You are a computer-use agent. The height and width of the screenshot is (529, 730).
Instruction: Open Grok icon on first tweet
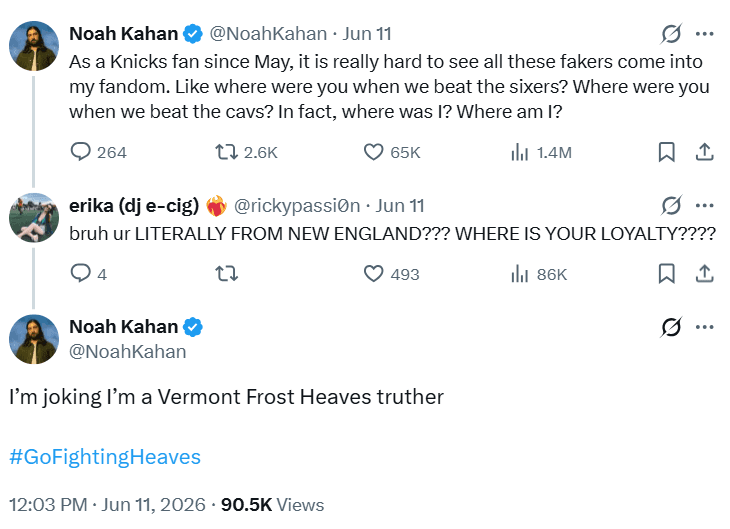tap(671, 34)
